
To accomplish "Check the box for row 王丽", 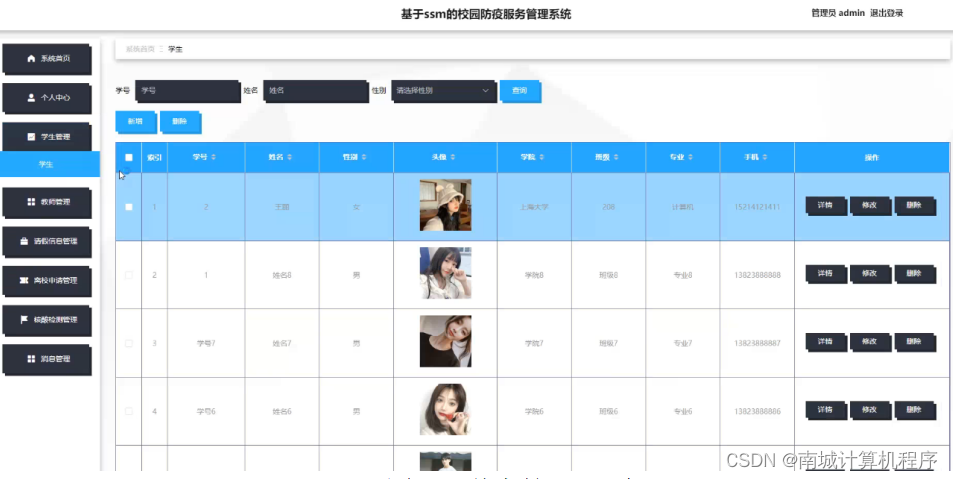I will (x=128, y=207).
